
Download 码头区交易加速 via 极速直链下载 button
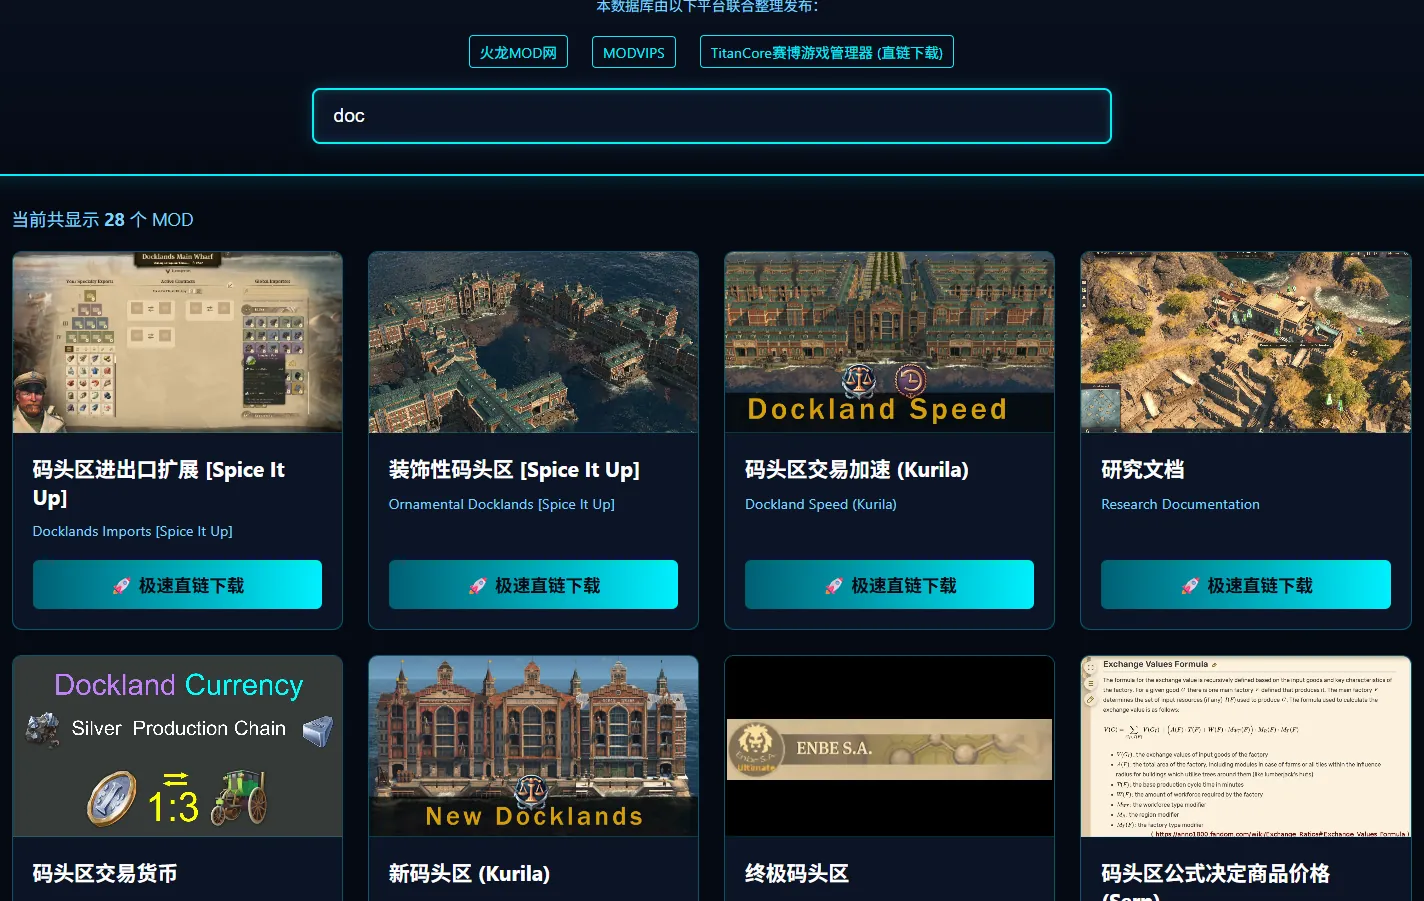[889, 585]
